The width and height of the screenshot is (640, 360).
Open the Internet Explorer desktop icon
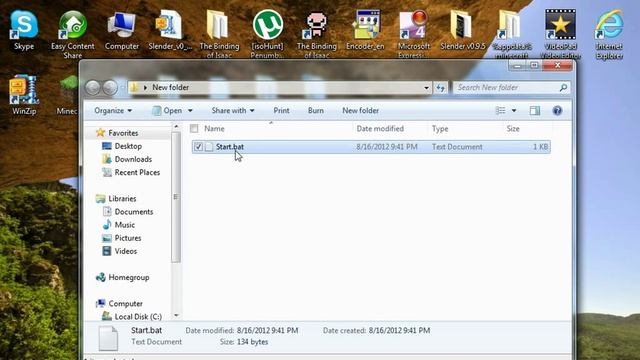tap(609, 35)
